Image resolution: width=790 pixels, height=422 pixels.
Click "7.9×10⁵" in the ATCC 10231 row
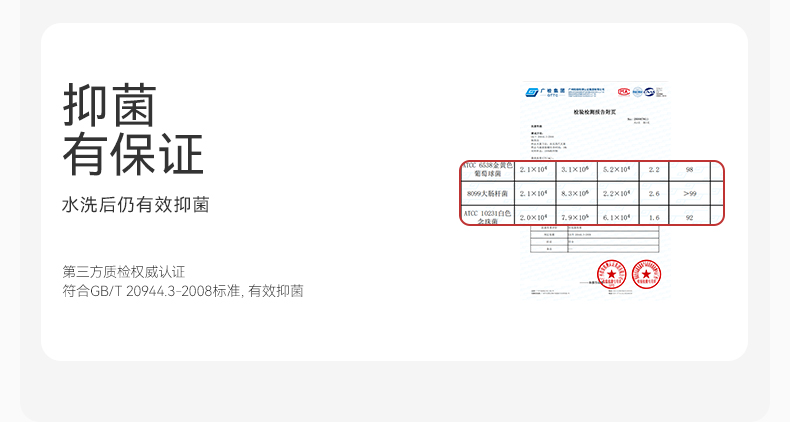(576, 218)
